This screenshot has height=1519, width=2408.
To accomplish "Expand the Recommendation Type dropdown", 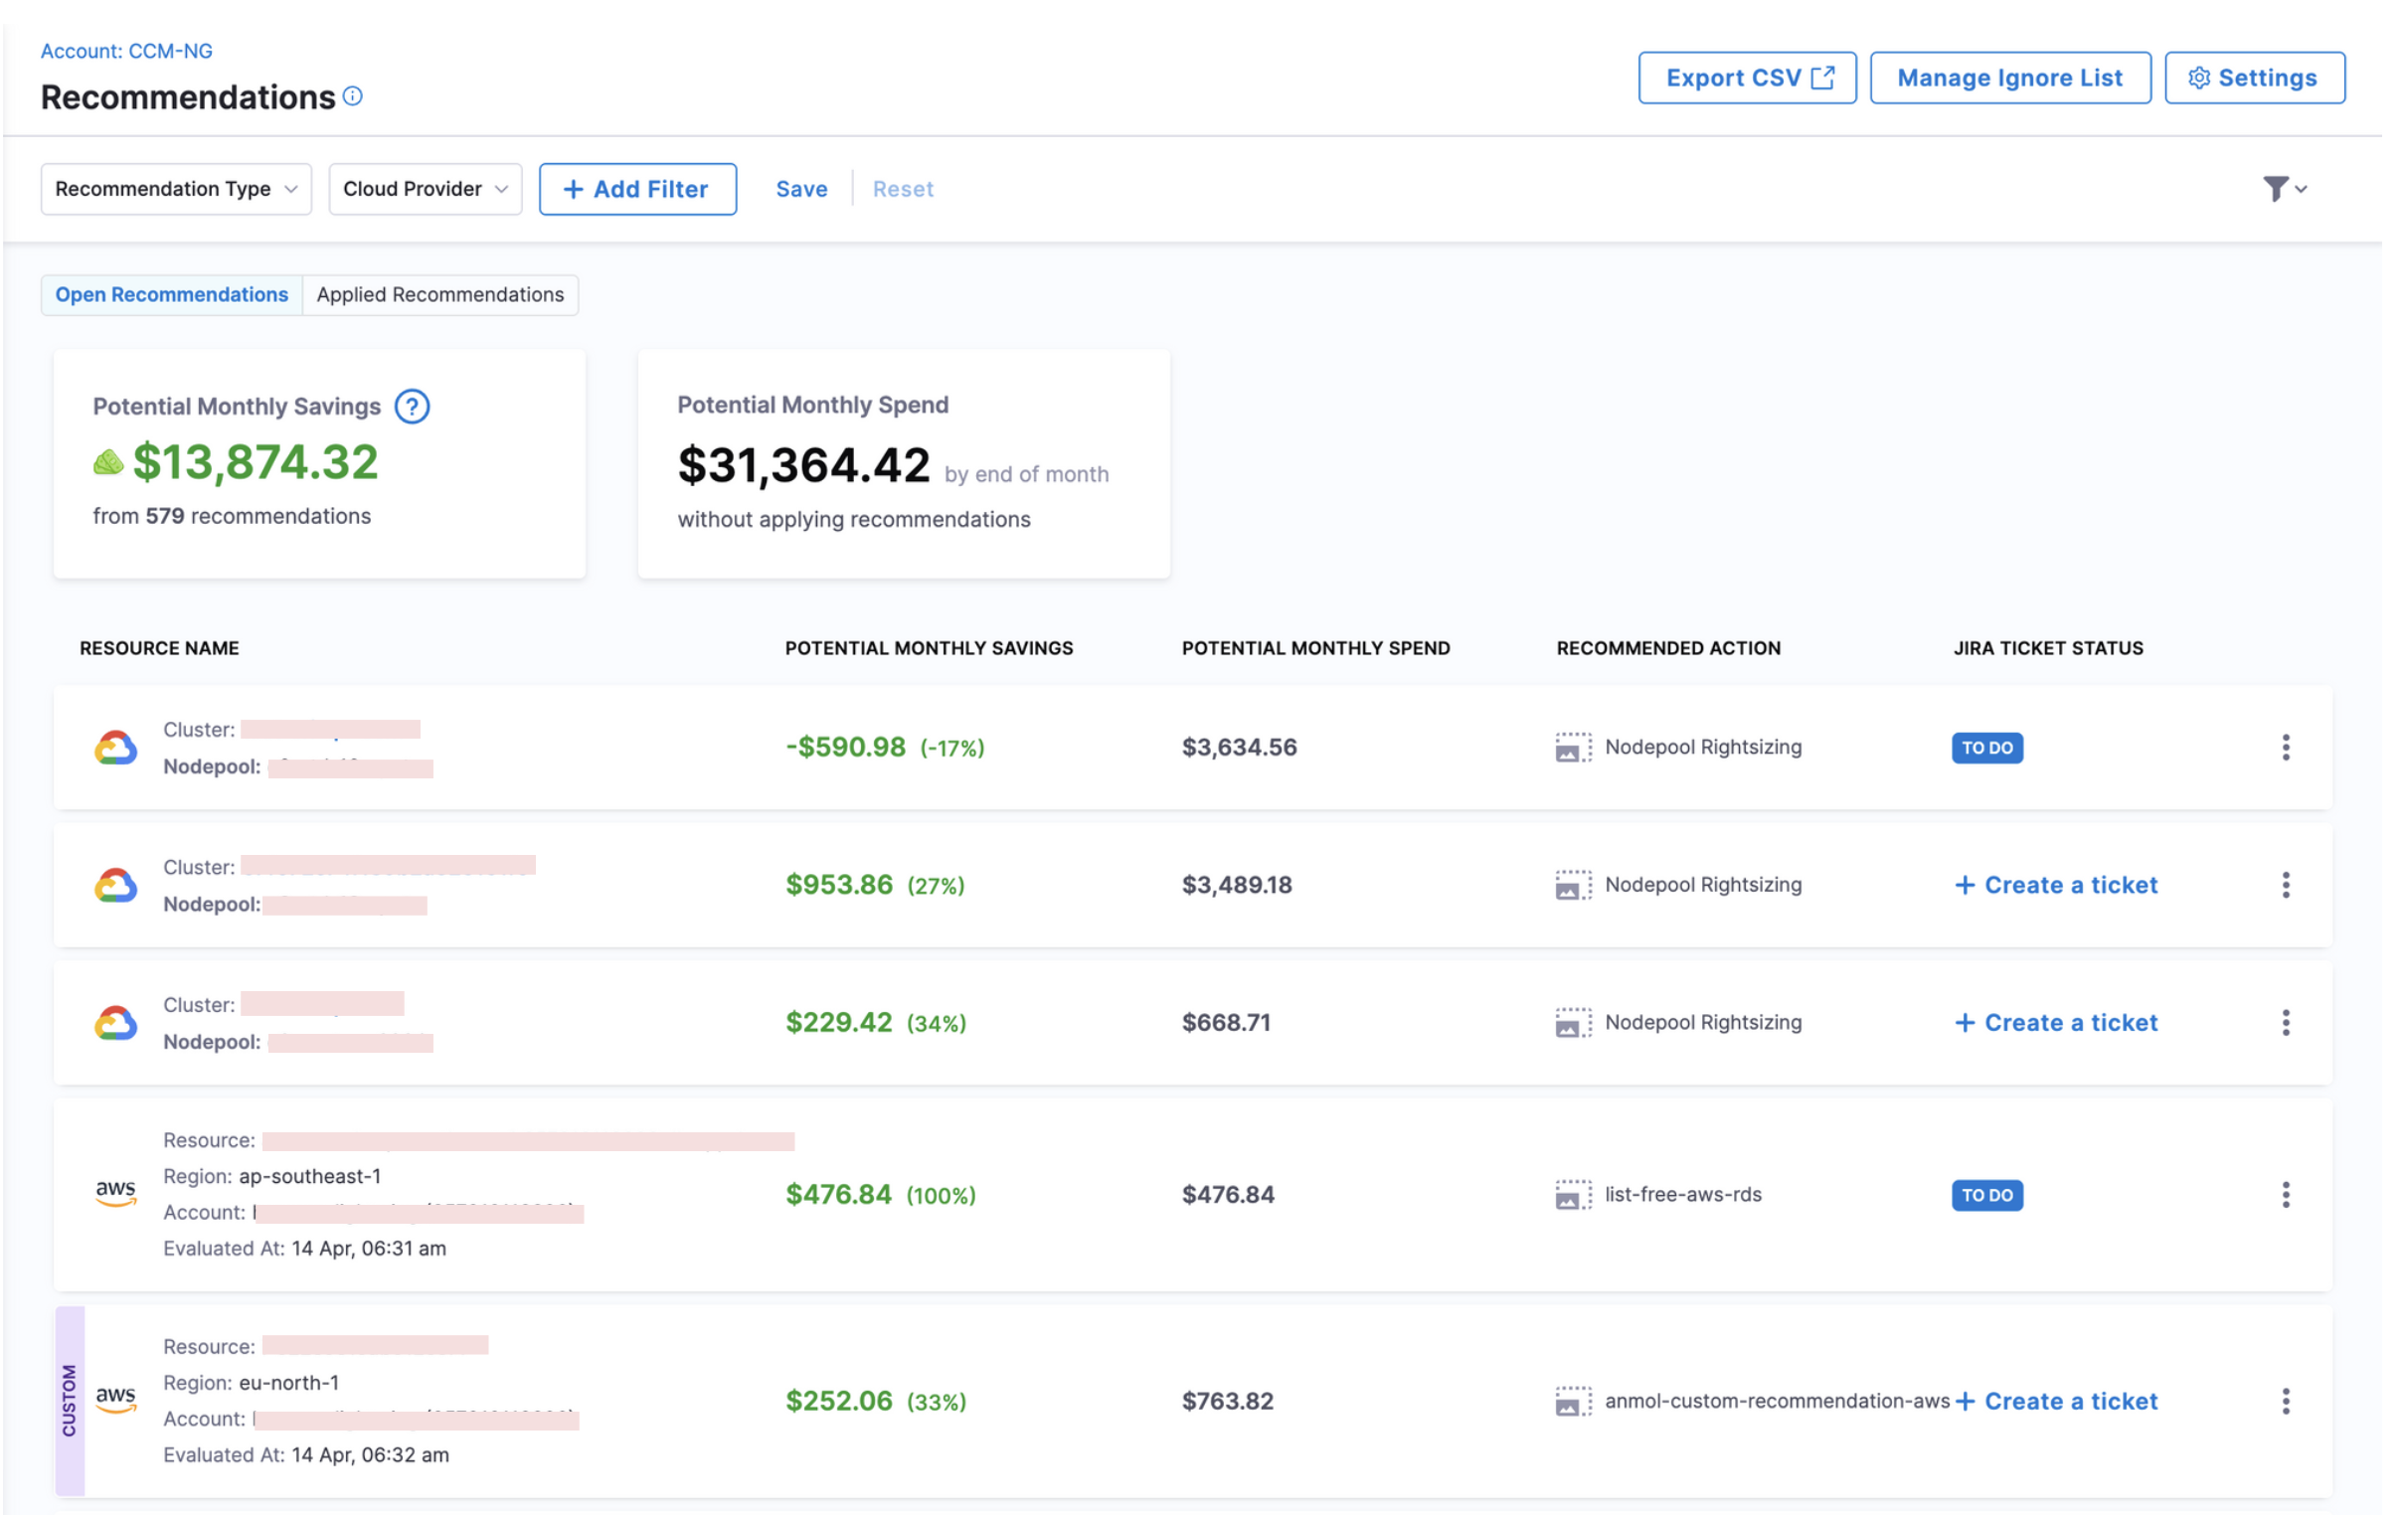I will (x=176, y=189).
